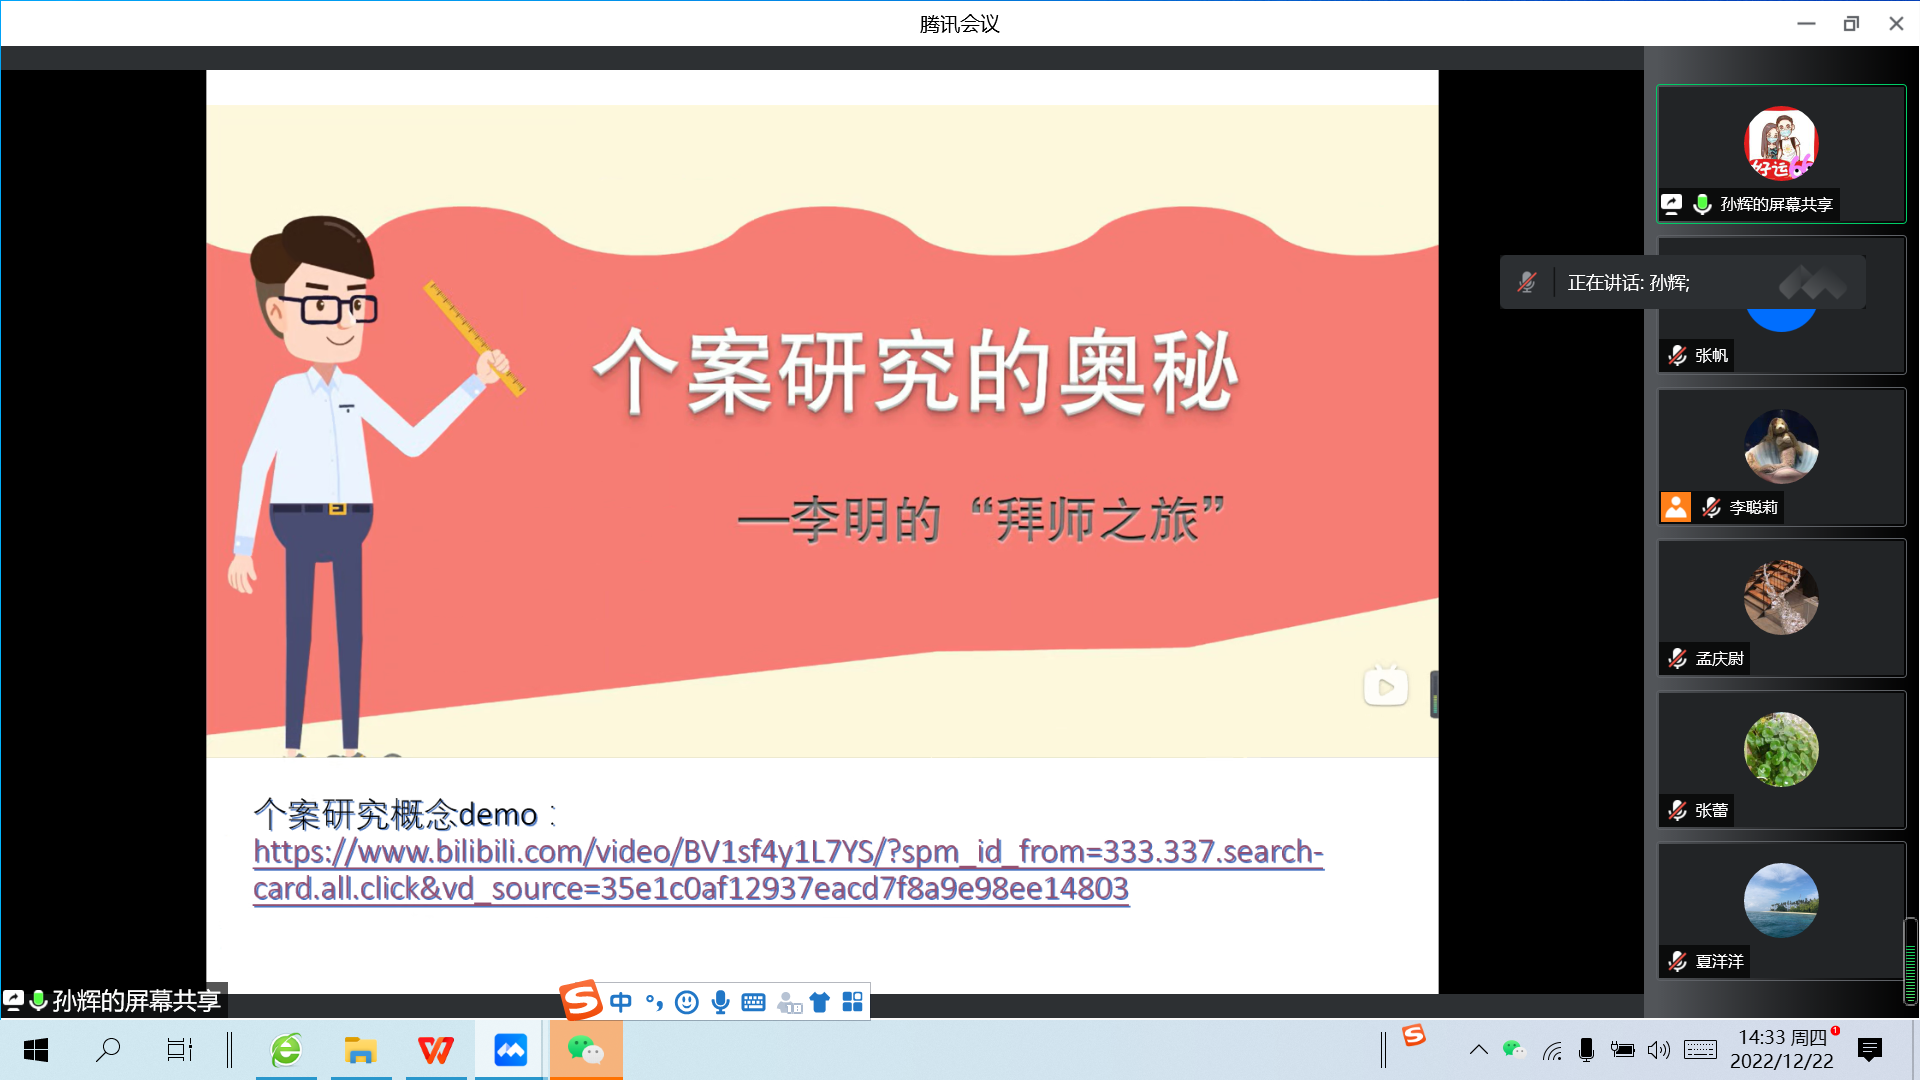Open Tencent Meeting from the taskbar
Image resolution: width=1920 pixels, height=1080 pixels.
click(x=510, y=1050)
